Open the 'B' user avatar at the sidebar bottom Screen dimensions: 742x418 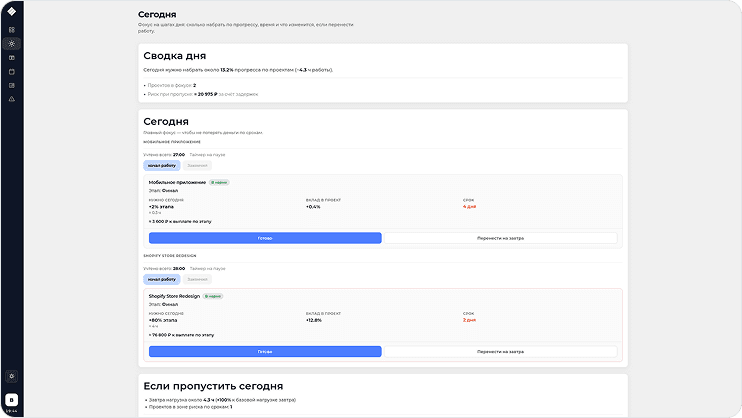(12, 400)
